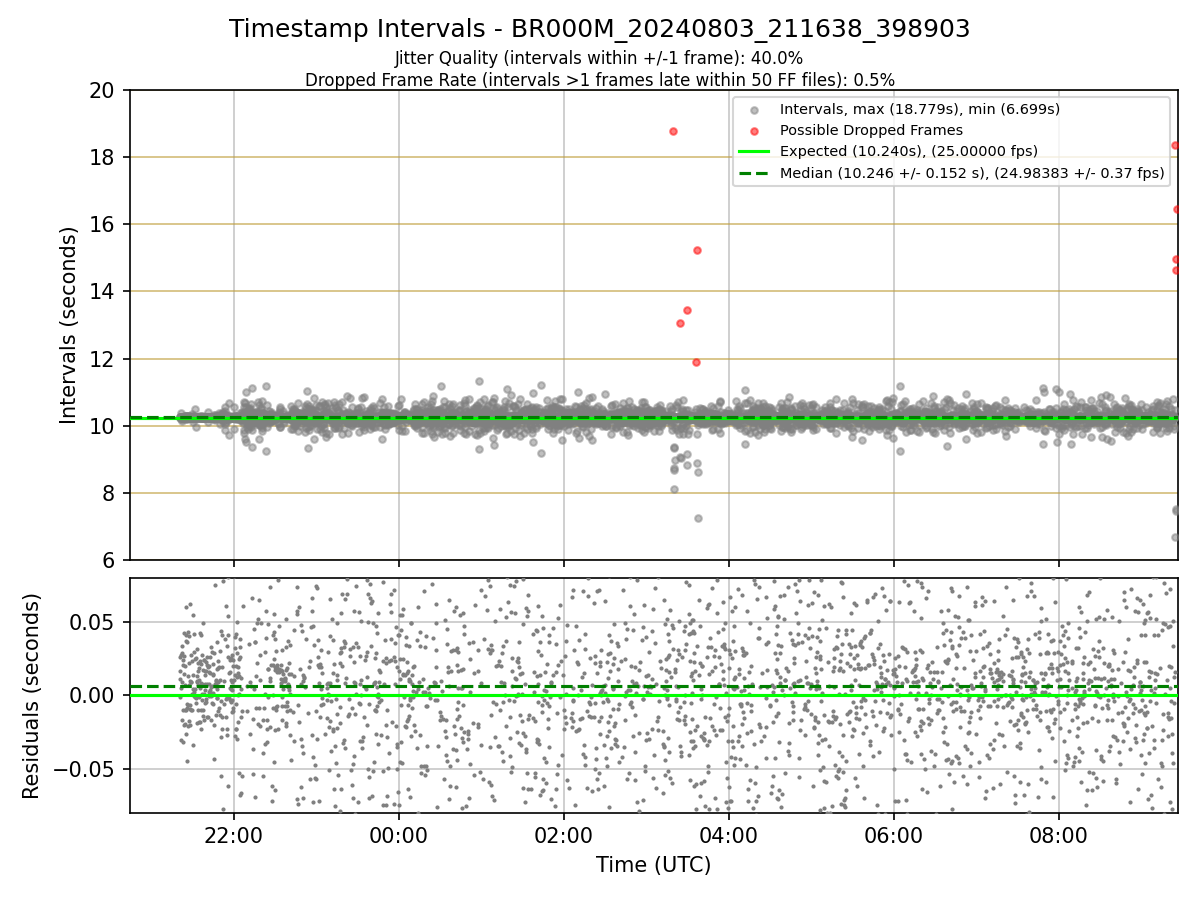The width and height of the screenshot is (1200, 900).
Task: Click the 'Intervals, max (18.779s), min (6.699s)' legend entry
Action: [x=920, y=109]
